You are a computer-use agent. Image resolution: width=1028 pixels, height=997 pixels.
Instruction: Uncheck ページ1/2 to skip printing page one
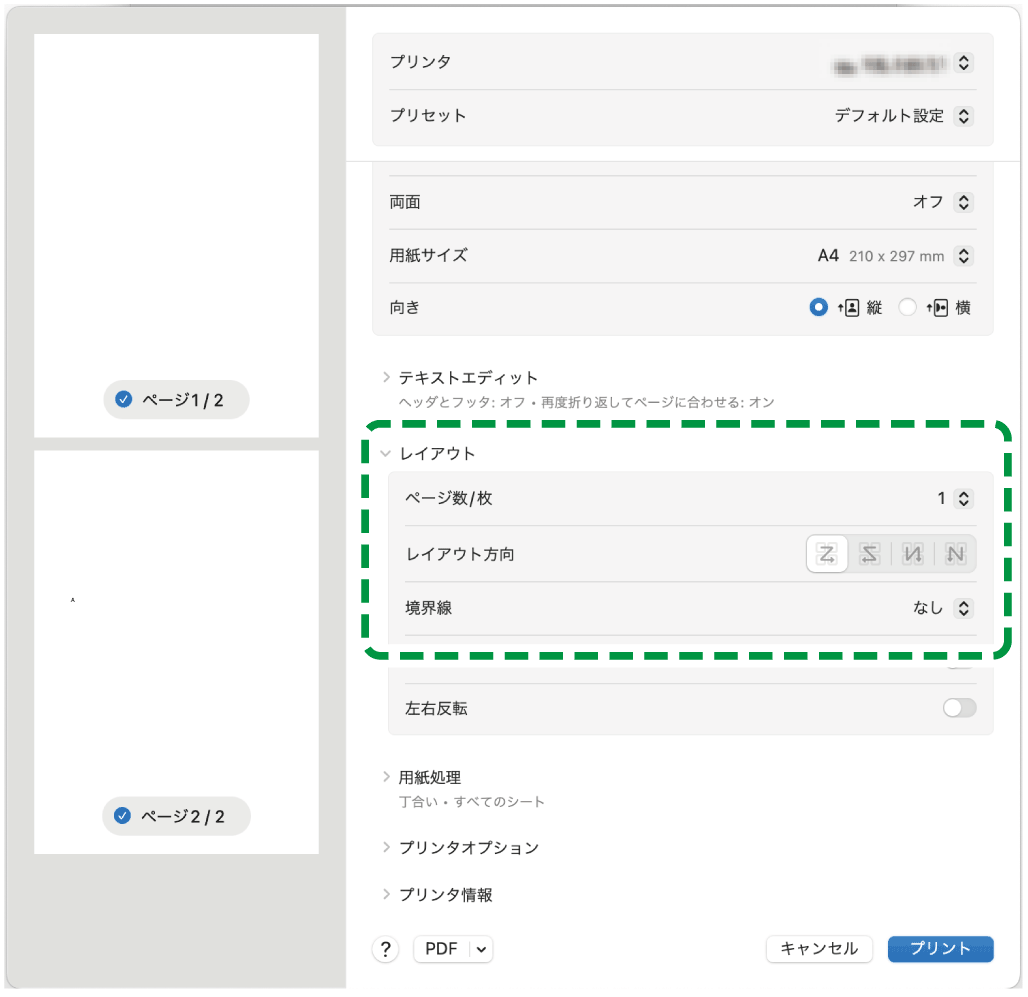click(122, 399)
